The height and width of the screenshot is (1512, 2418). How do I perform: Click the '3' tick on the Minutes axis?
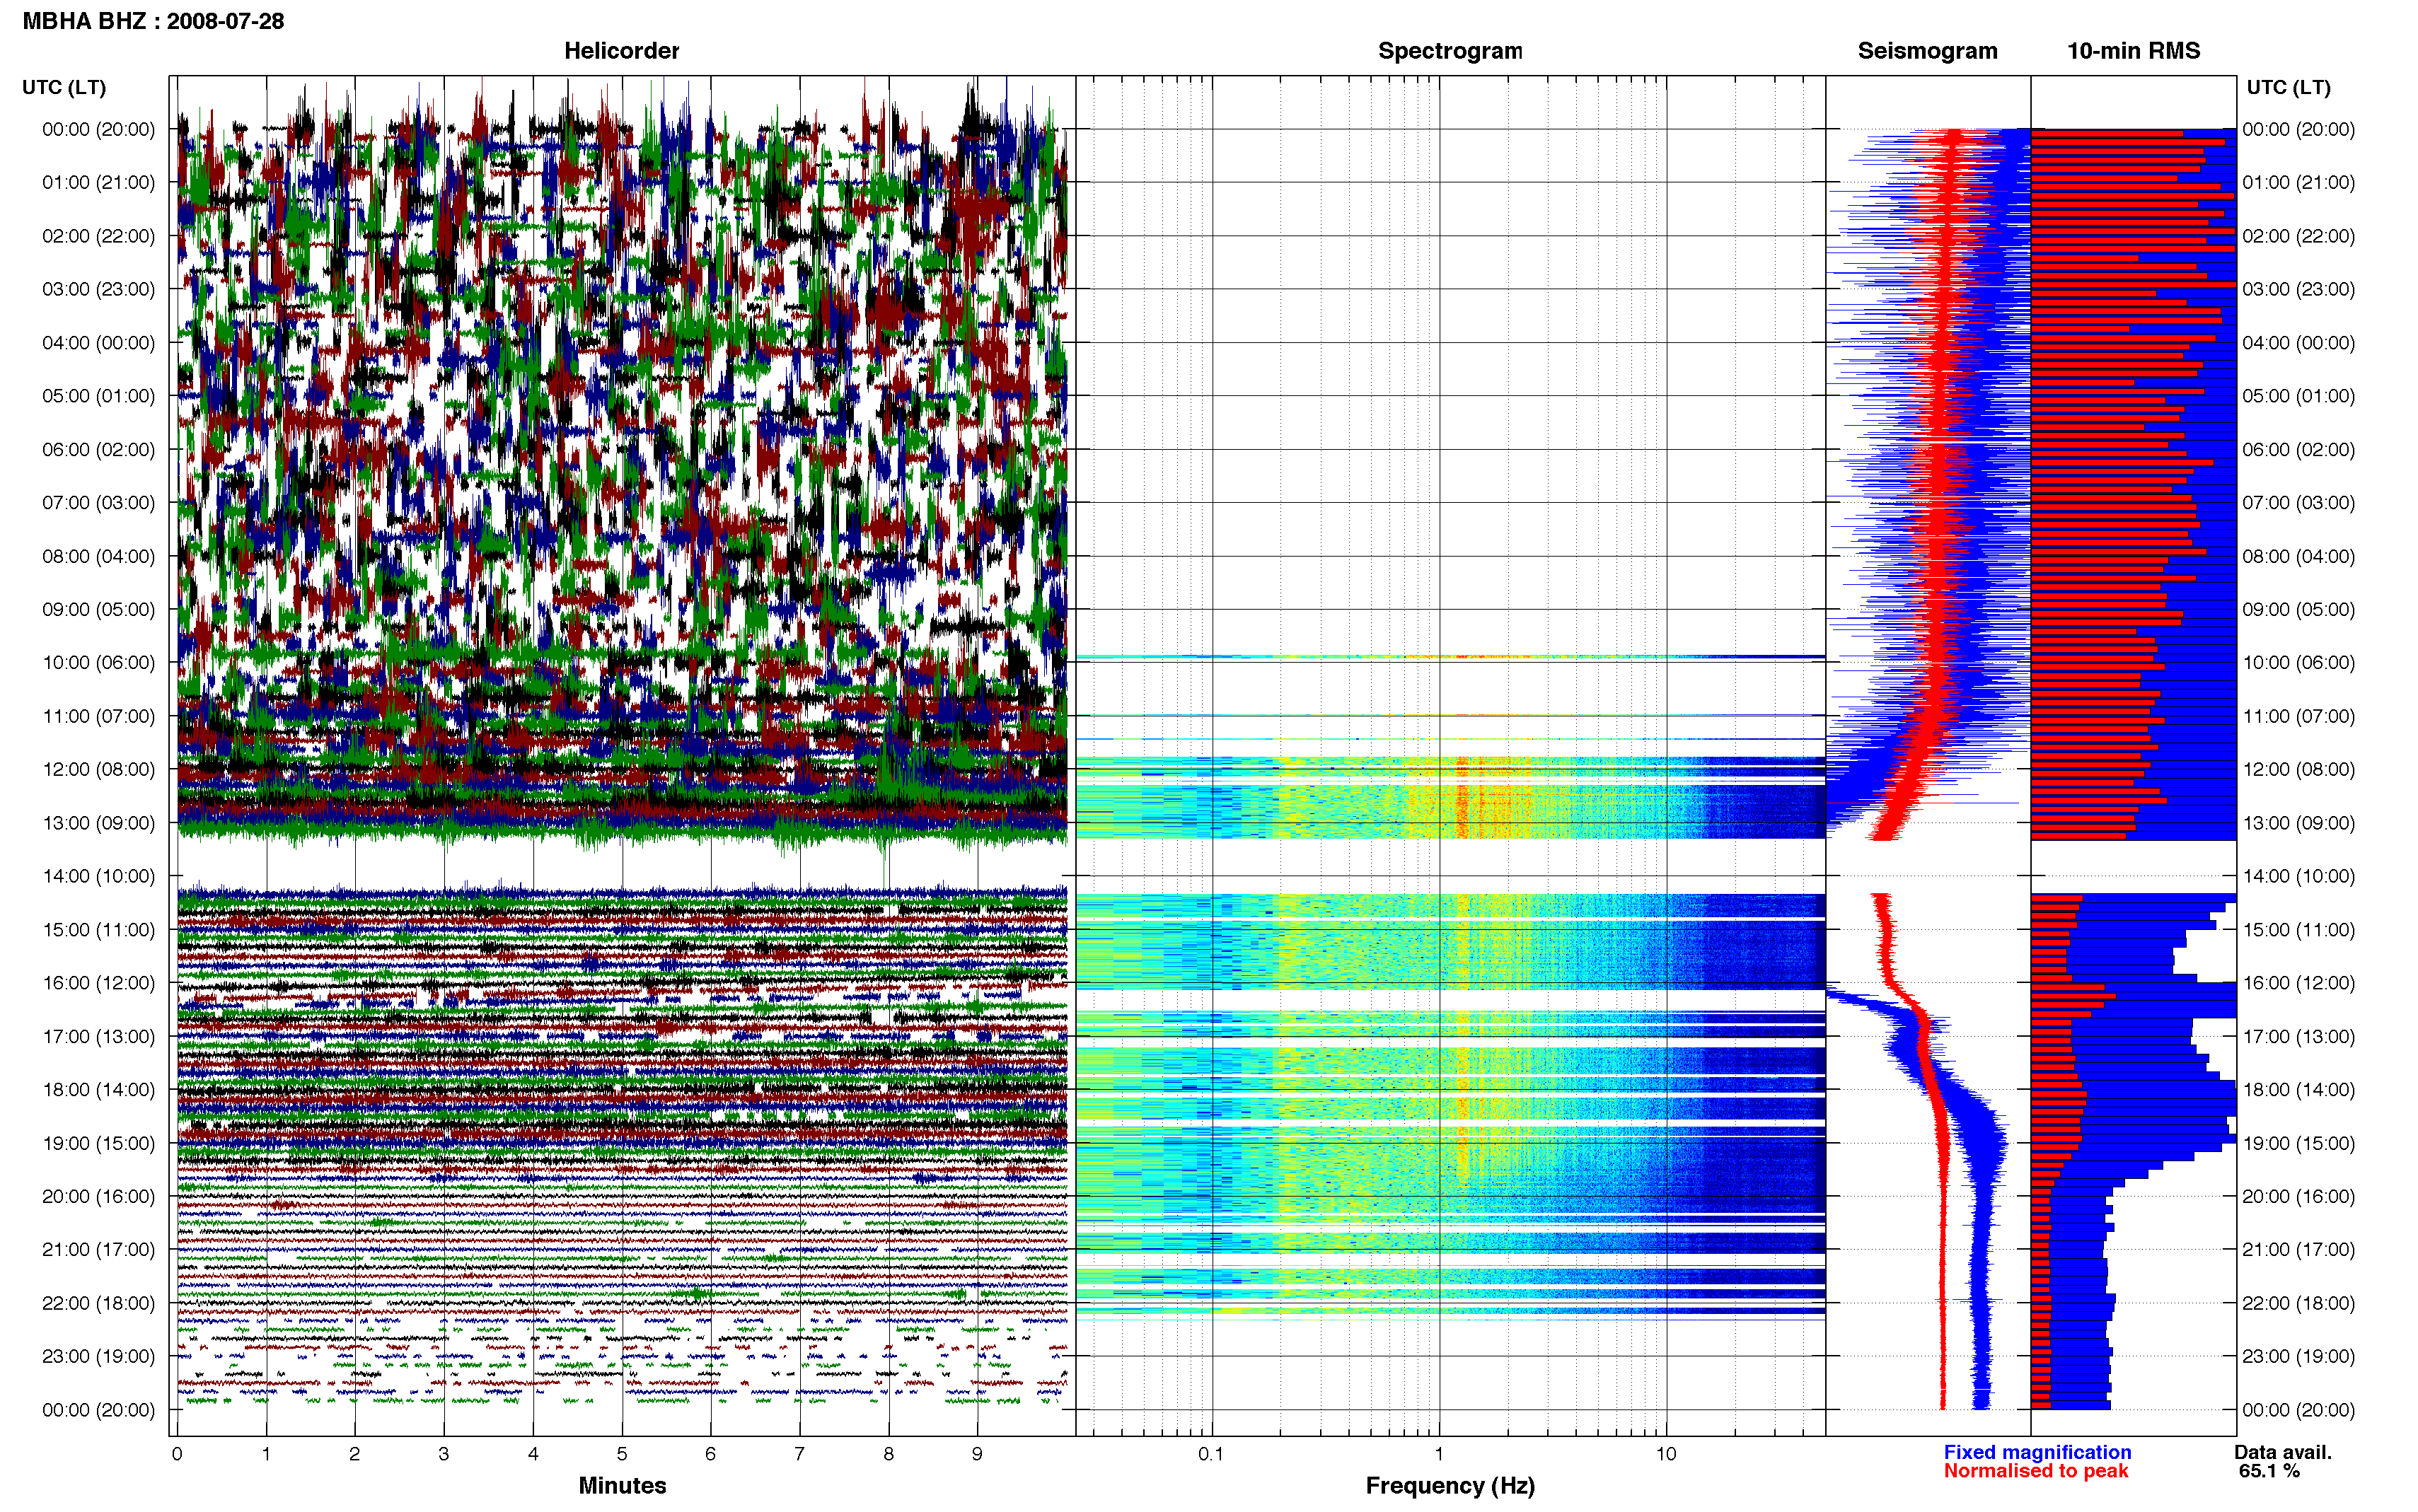pos(444,1454)
